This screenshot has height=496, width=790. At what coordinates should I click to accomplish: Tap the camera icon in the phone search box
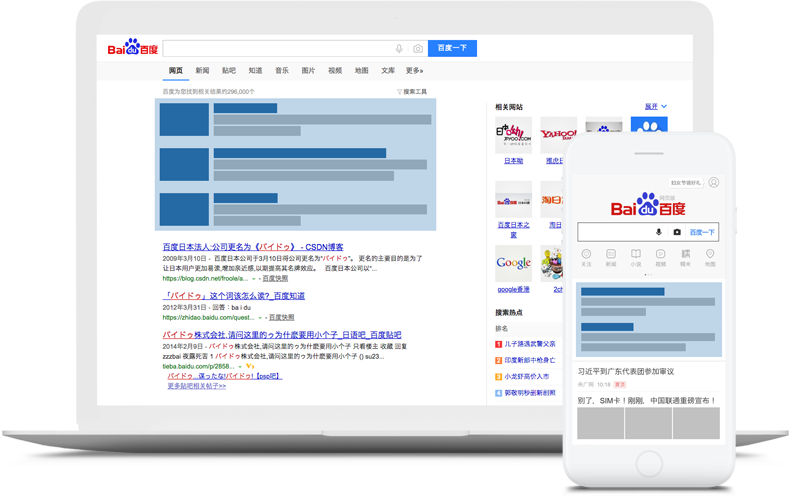[x=677, y=232]
